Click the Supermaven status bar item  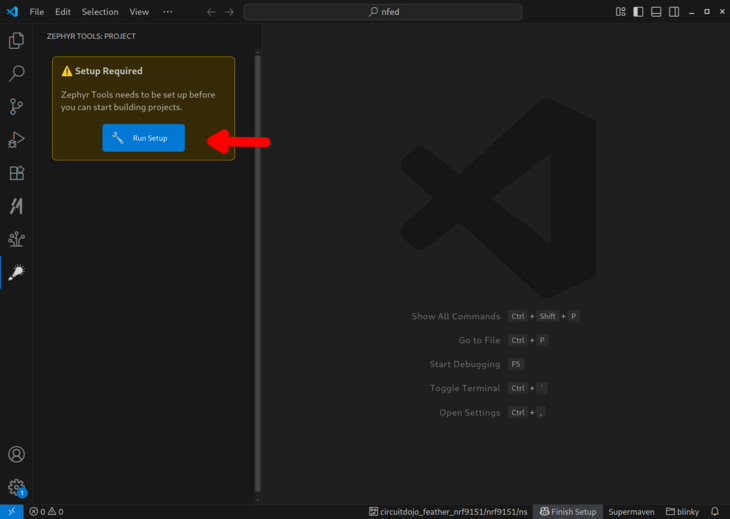pos(631,512)
